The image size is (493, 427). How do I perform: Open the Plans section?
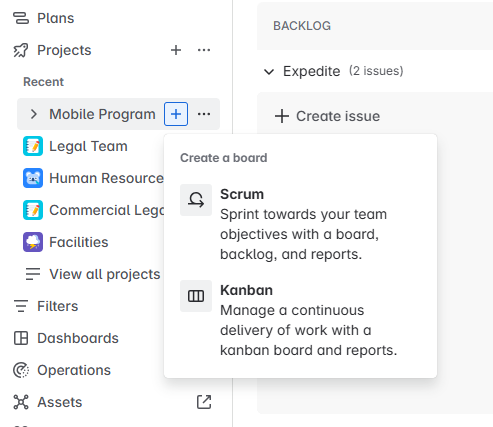click(43, 18)
